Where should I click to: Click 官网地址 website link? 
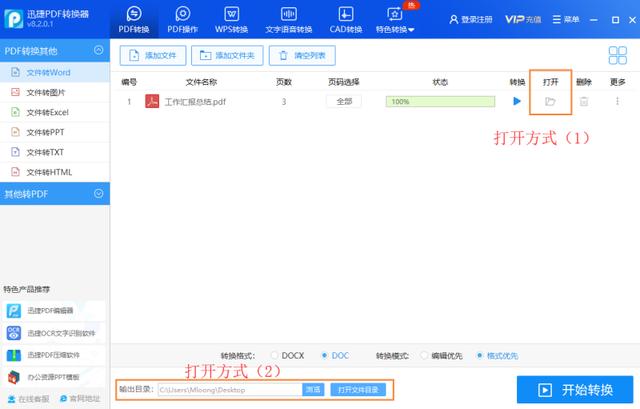coord(80,399)
